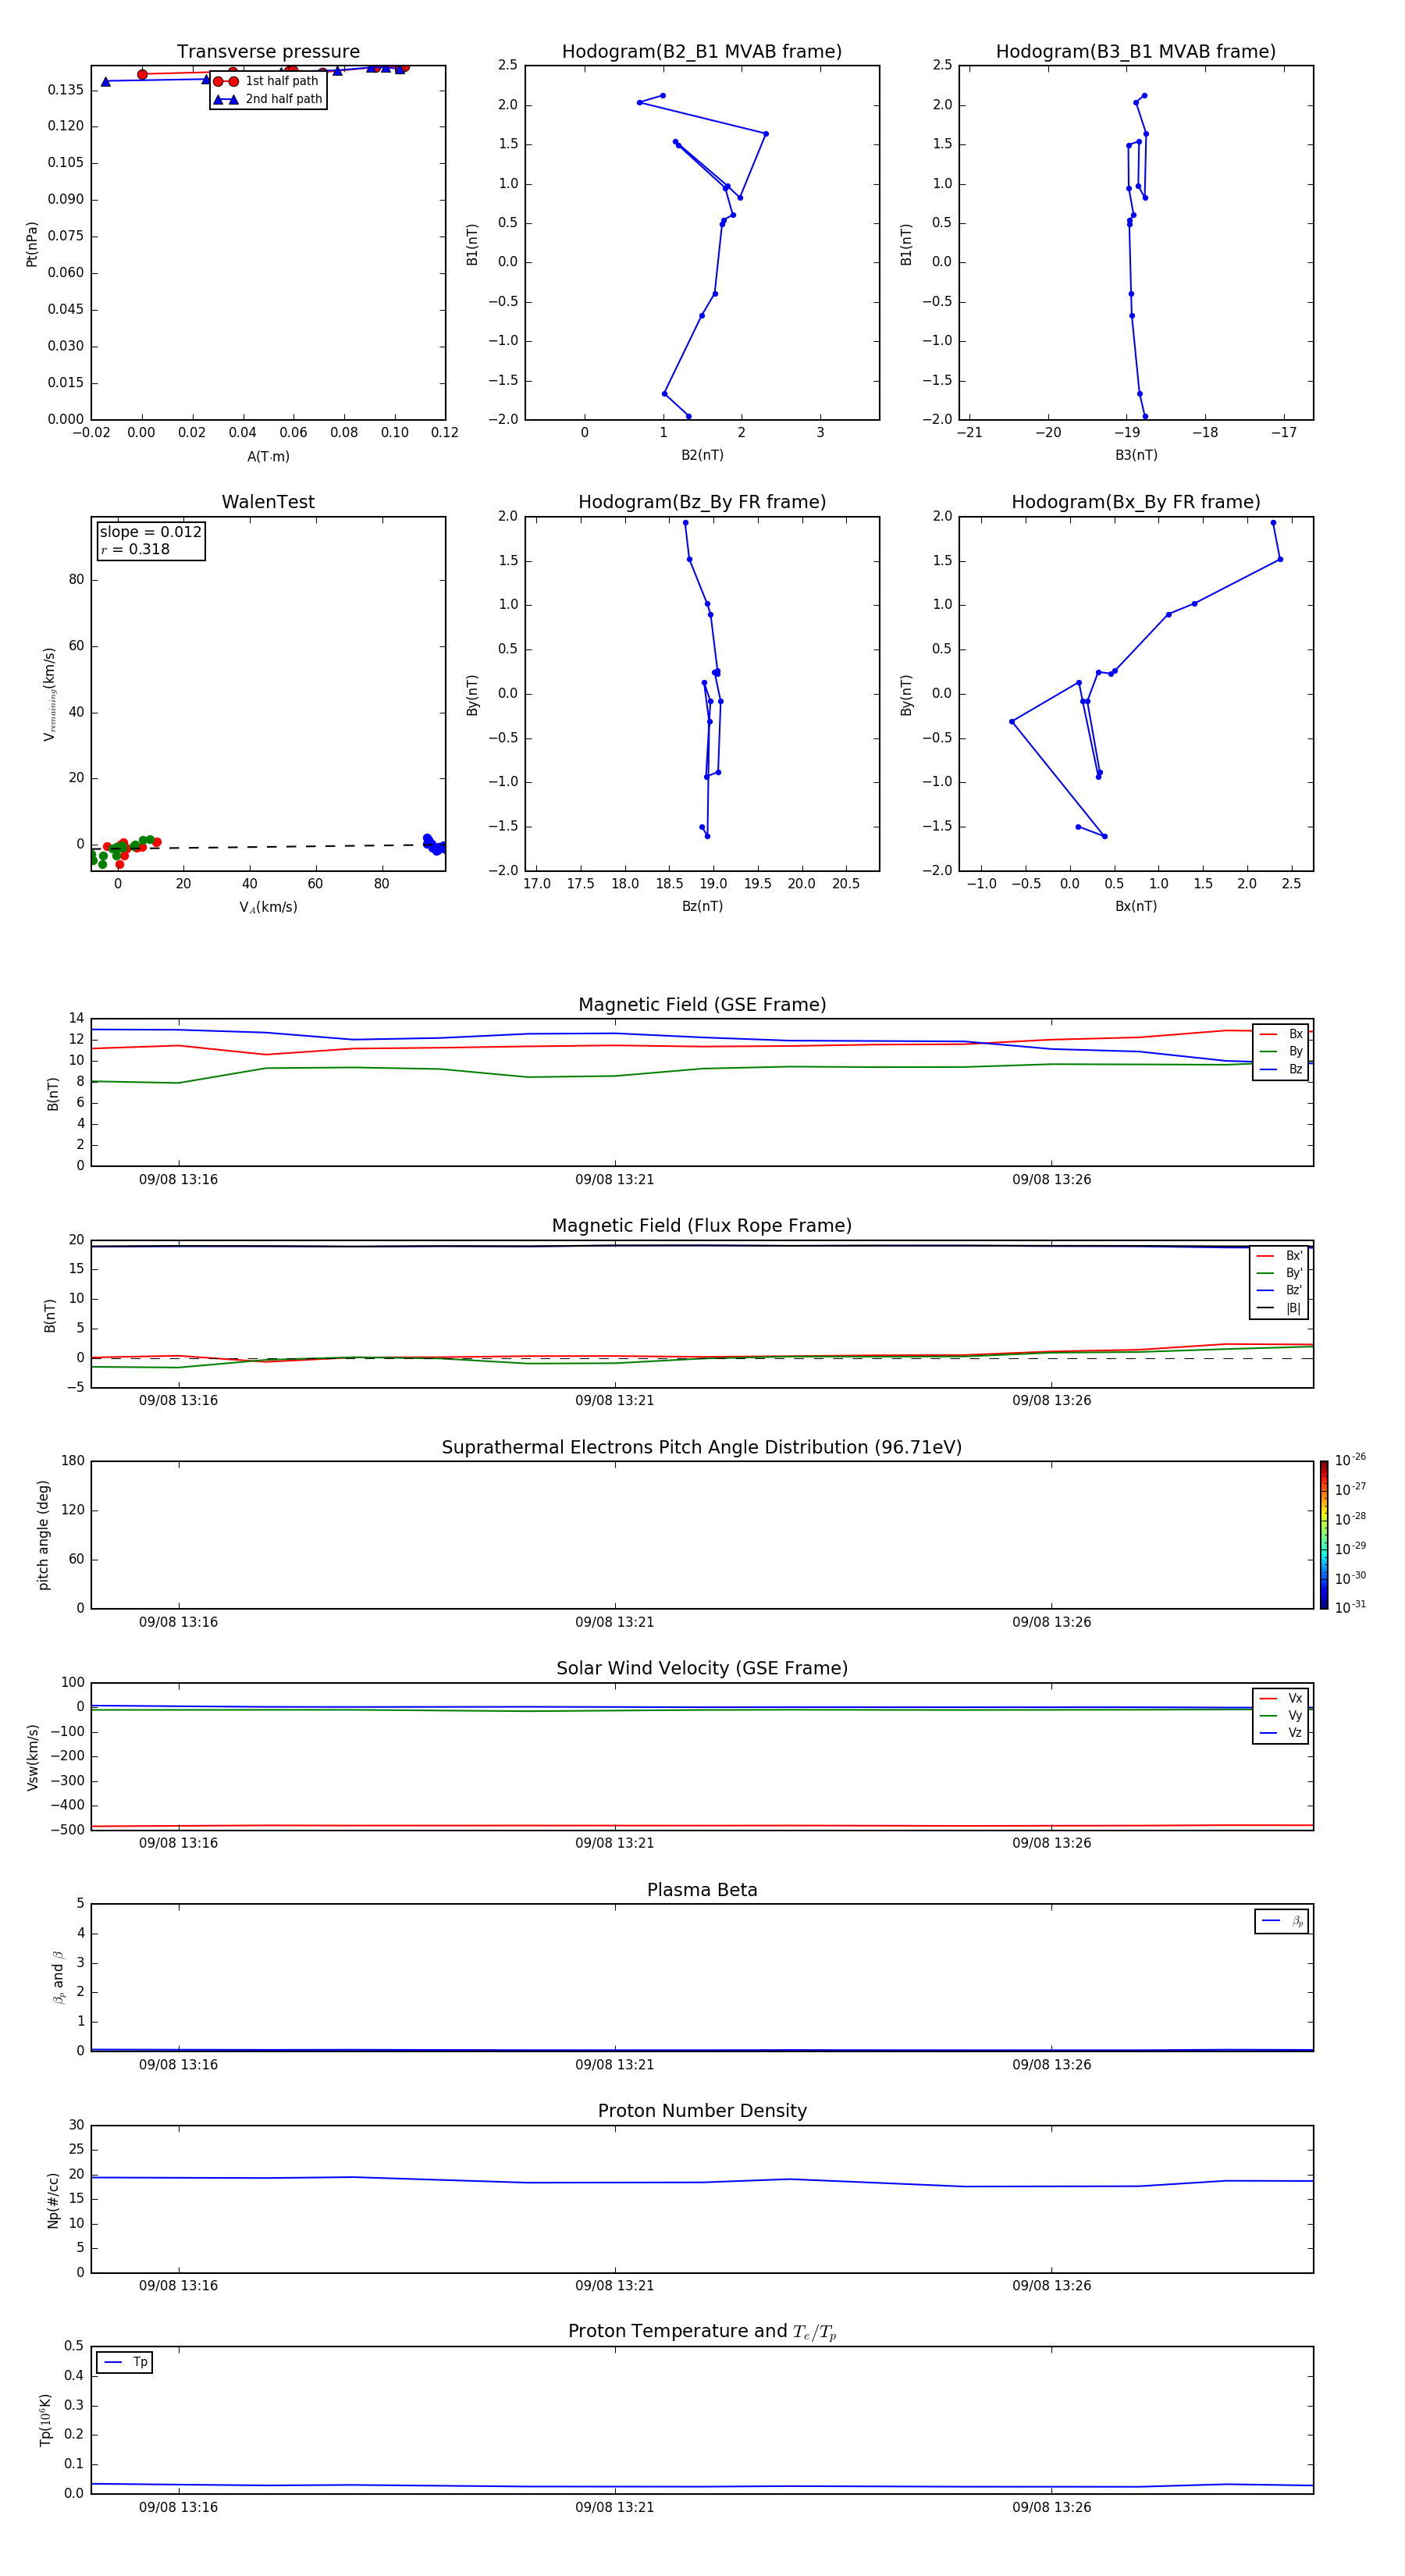Select the By' entry in Flux Rope legend

[1280, 1273]
